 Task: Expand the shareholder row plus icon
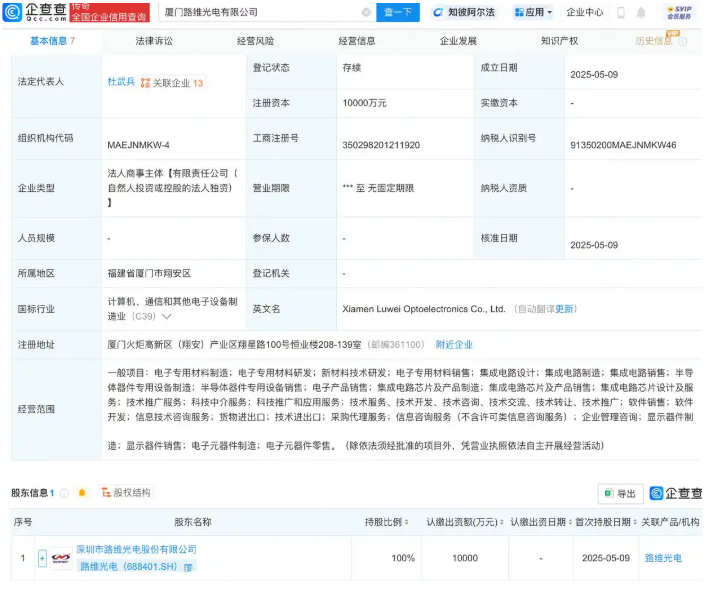(42, 559)
